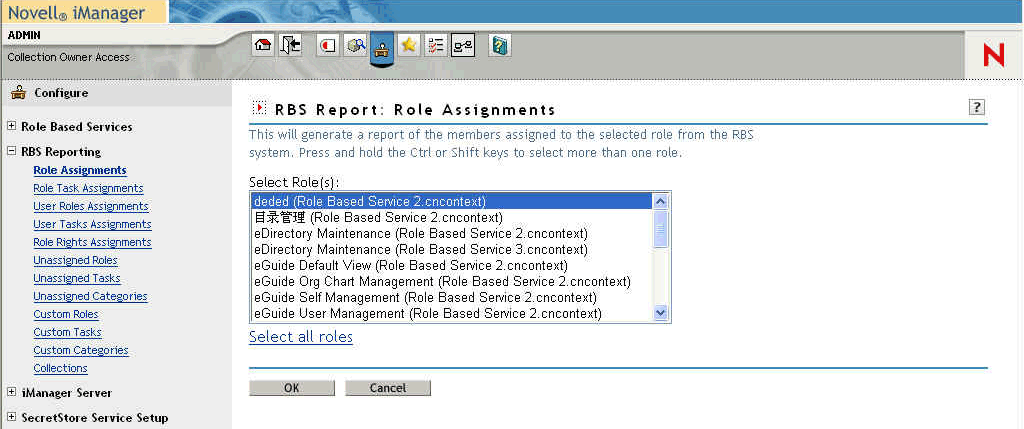Click the Monitor network icon
Screen dimensions: 1024x429
pyautogui.click(x=462, y=45)
